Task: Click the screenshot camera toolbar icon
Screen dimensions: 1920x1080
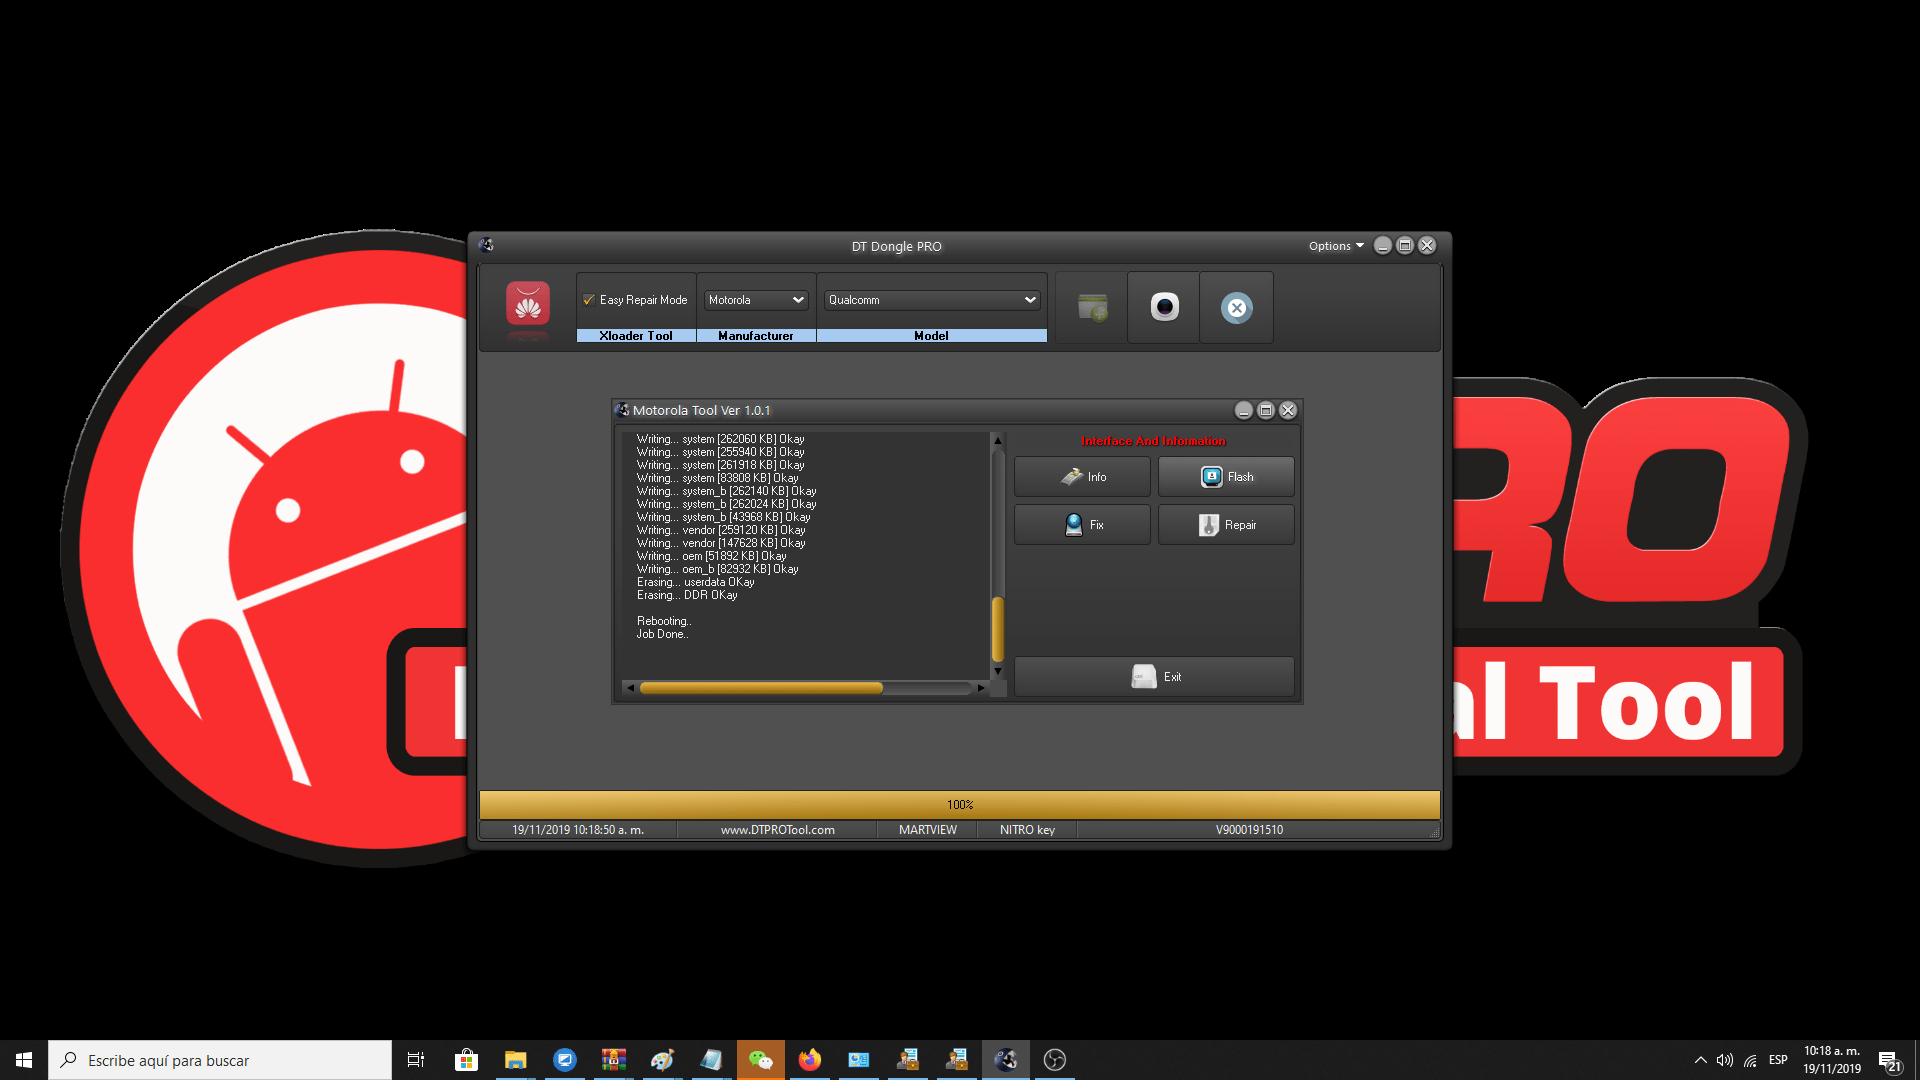Action: pyautogui.click(x=1164, y=307)
